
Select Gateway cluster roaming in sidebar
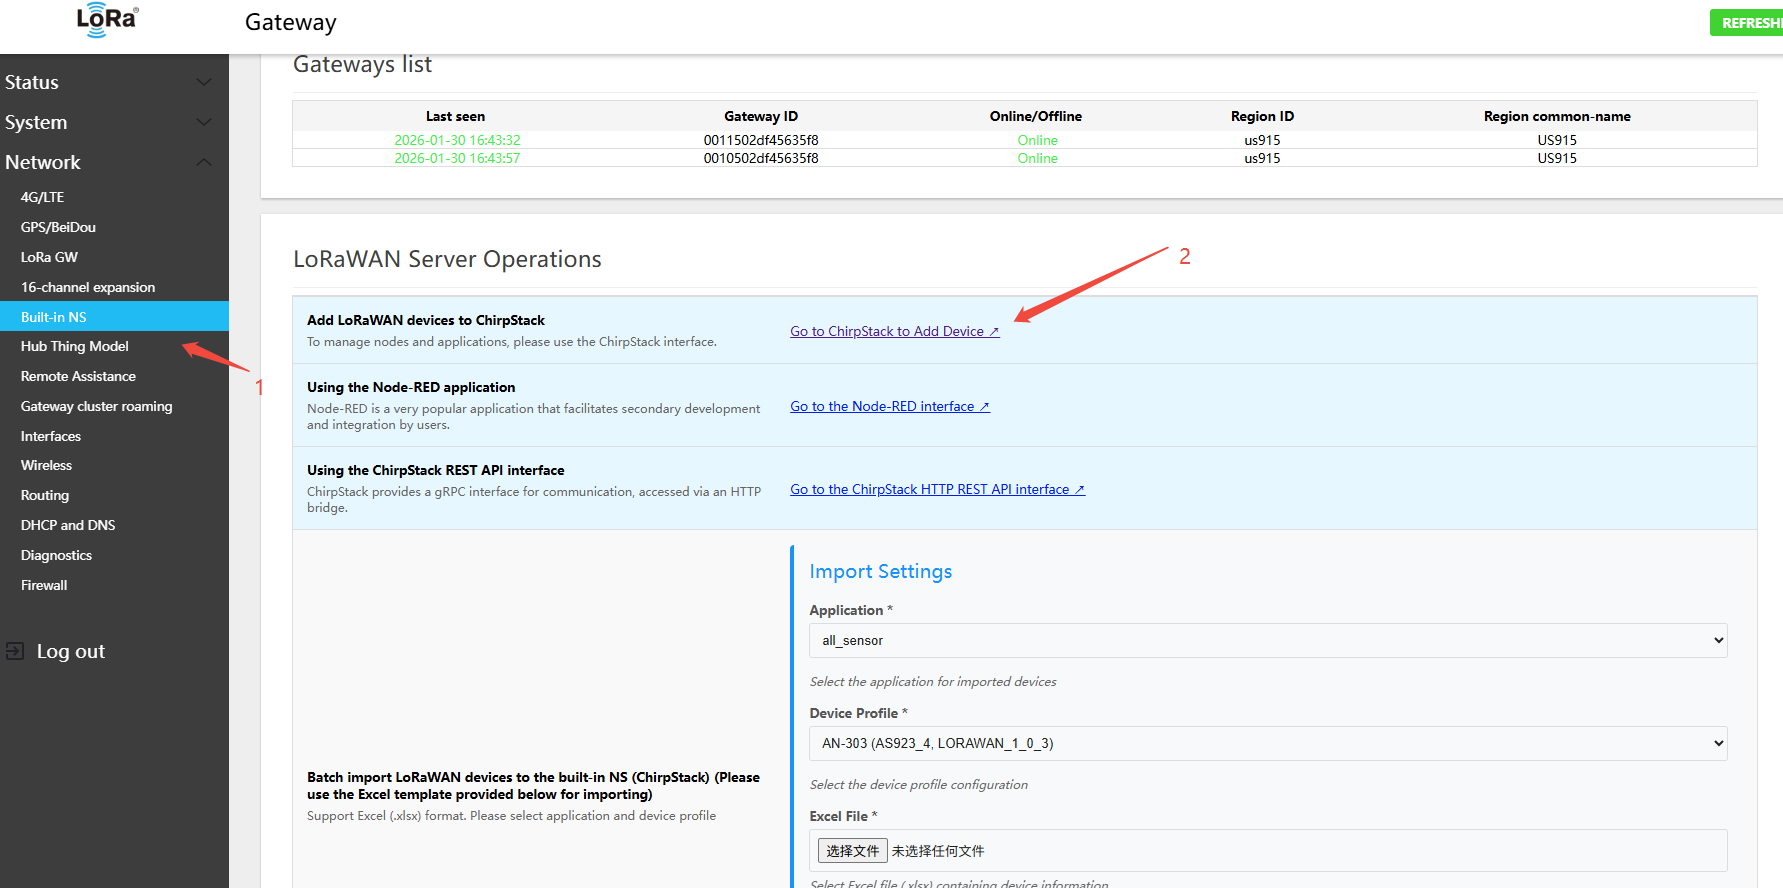(96, 406)
